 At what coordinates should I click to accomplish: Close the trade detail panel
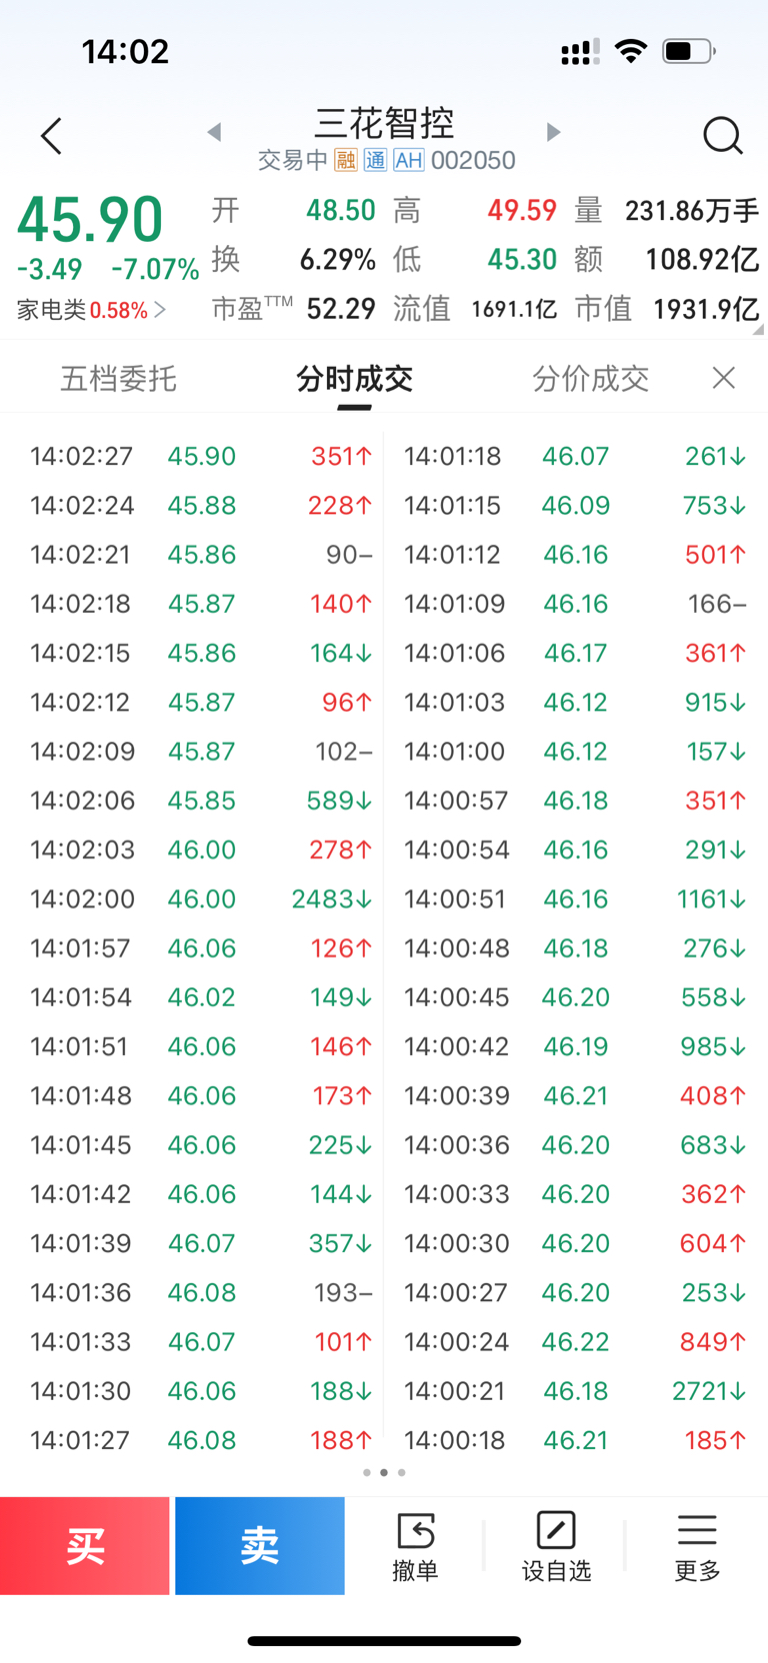click(x=723, y=378)
